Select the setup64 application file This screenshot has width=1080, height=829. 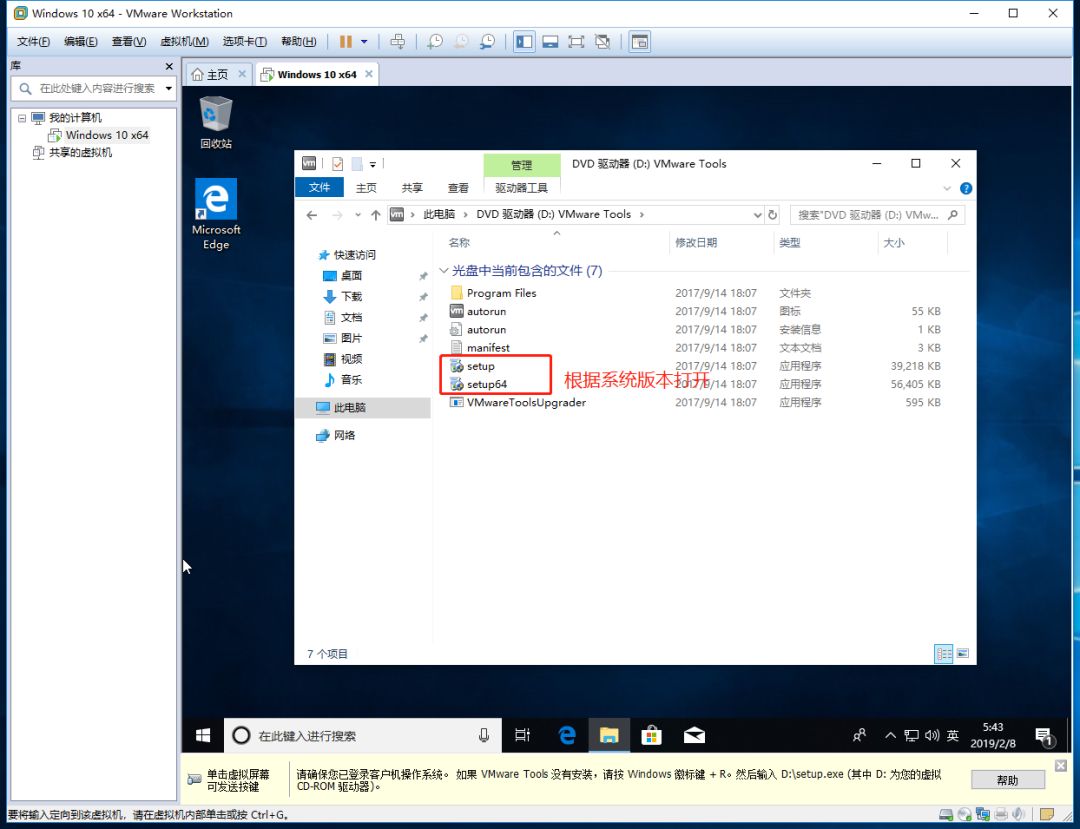486,384
